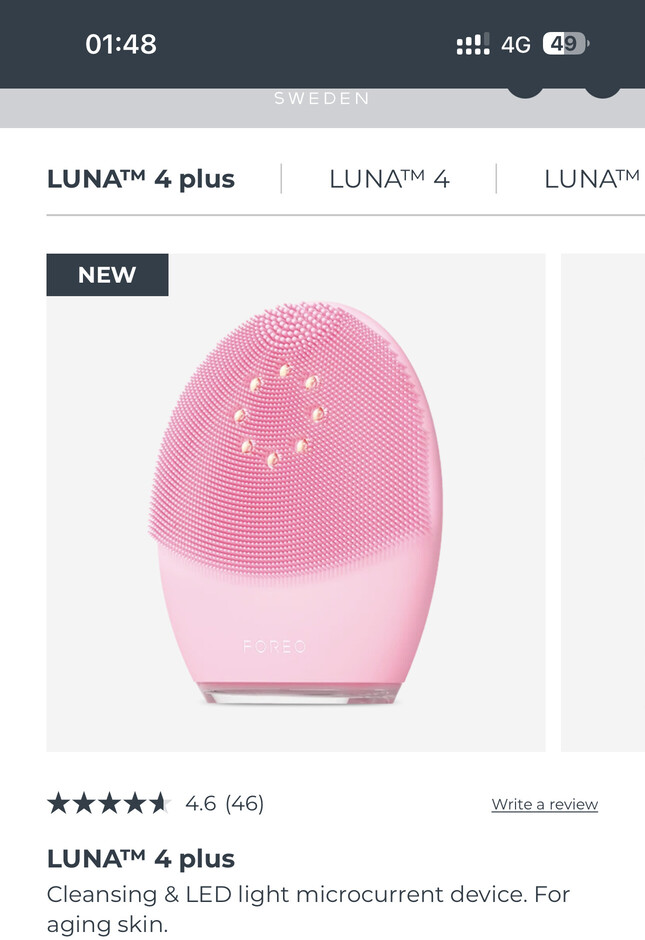The width and height of the screenshot is (645, 940).
Task: Open the pink LUNA 4 plus product image
Action: (296, 502)
